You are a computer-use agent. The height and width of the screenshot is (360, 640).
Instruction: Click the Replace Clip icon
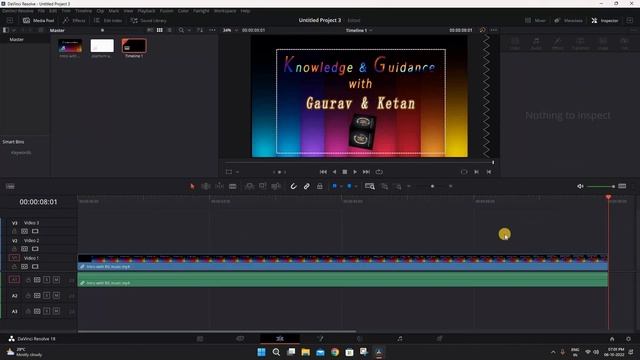[x=276, y=187]
